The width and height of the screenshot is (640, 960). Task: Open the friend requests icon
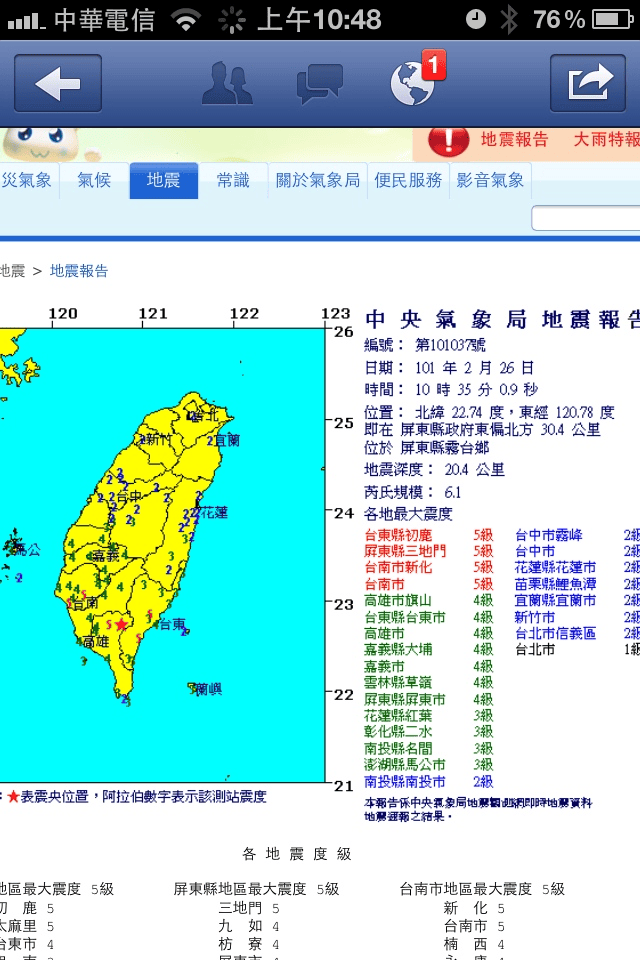227,83
